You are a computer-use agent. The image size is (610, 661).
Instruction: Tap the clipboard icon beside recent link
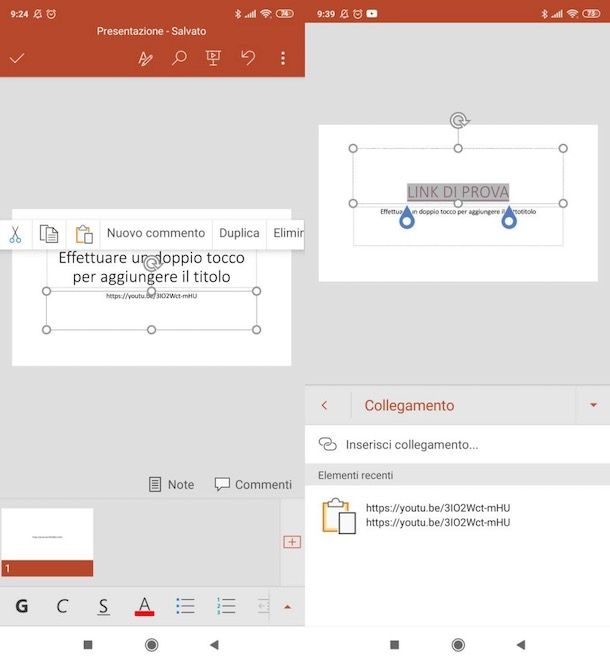[339, 516]
